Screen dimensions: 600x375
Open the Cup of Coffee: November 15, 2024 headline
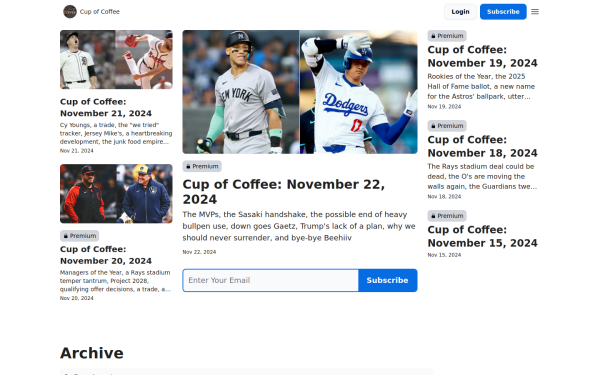483,236
